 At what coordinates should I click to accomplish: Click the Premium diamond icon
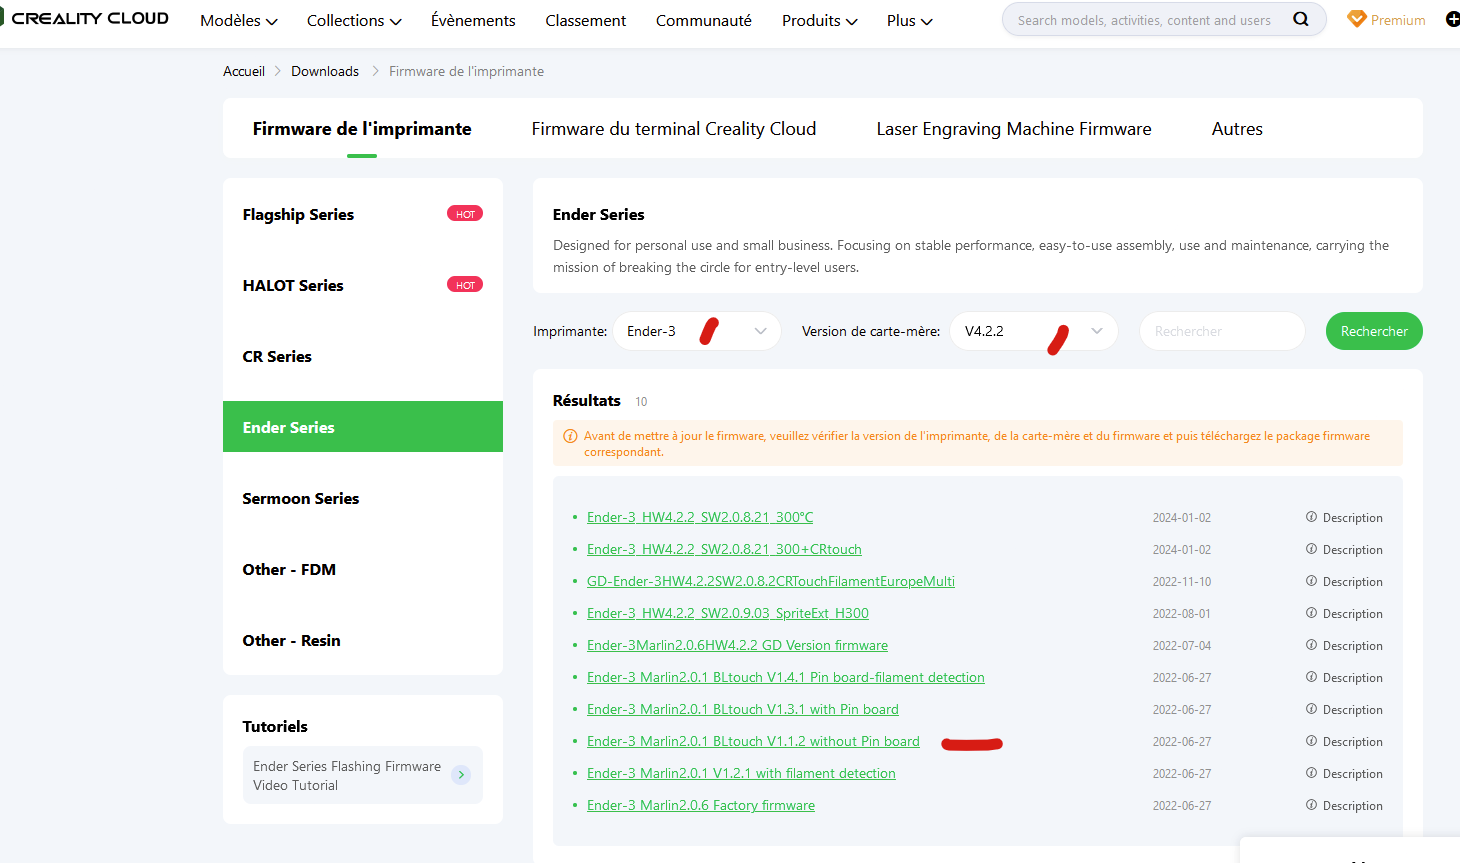(1357, 19)
